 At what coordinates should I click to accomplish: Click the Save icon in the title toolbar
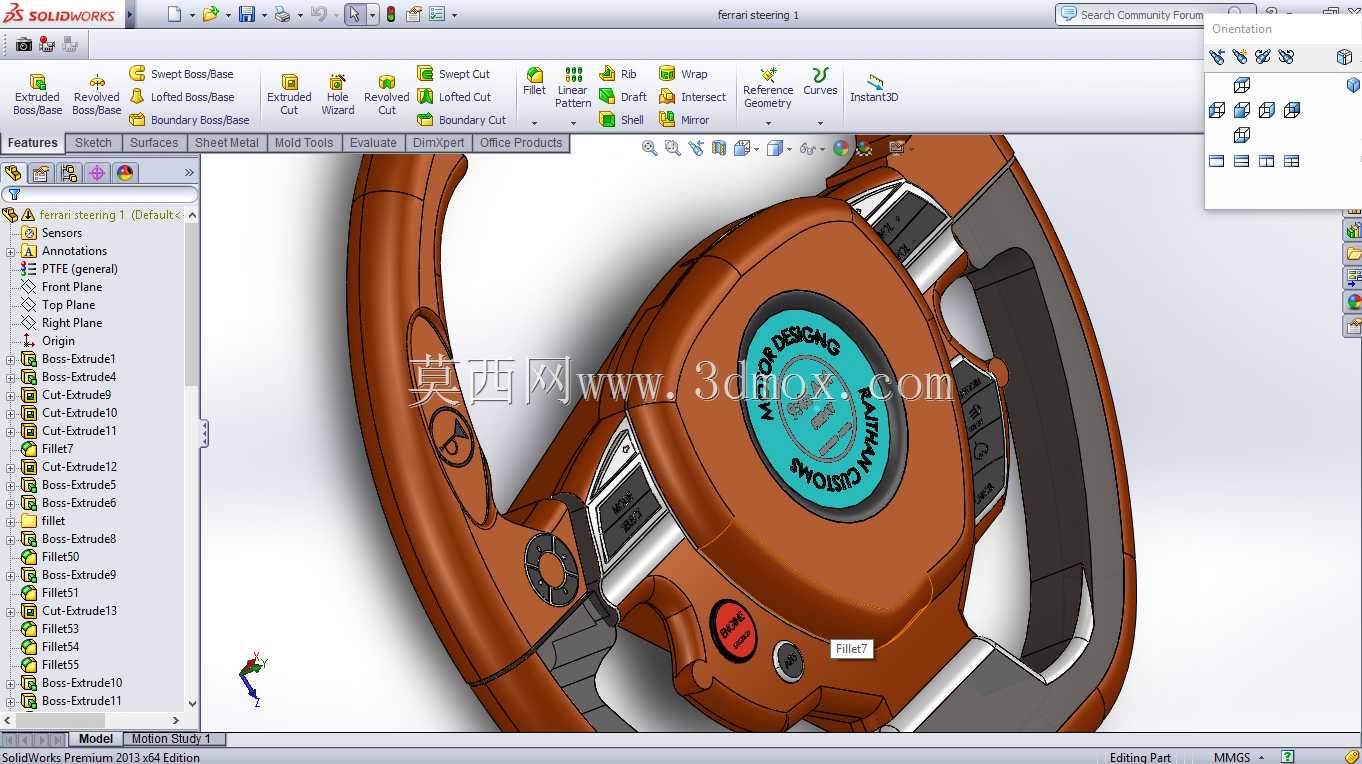pos(246,14)
